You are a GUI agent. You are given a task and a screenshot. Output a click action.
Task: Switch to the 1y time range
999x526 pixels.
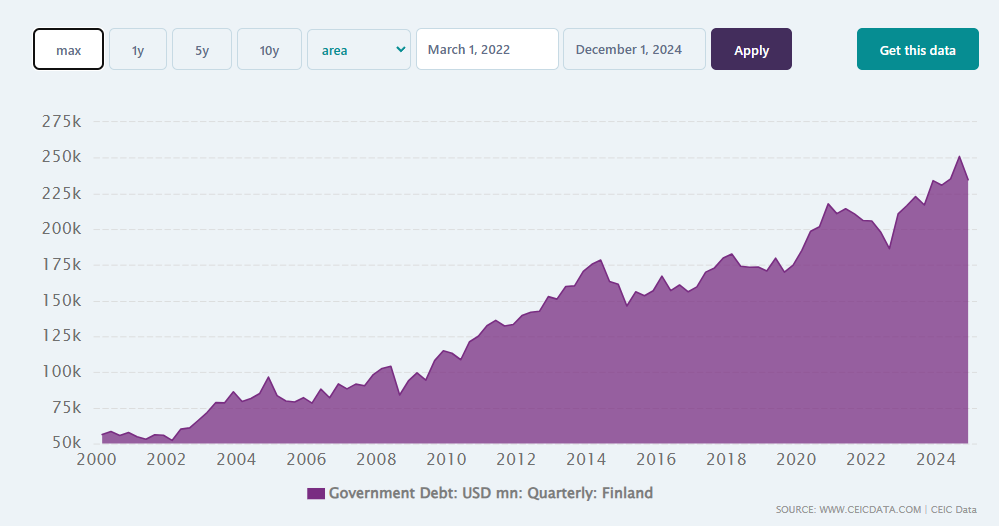(137, 49)
